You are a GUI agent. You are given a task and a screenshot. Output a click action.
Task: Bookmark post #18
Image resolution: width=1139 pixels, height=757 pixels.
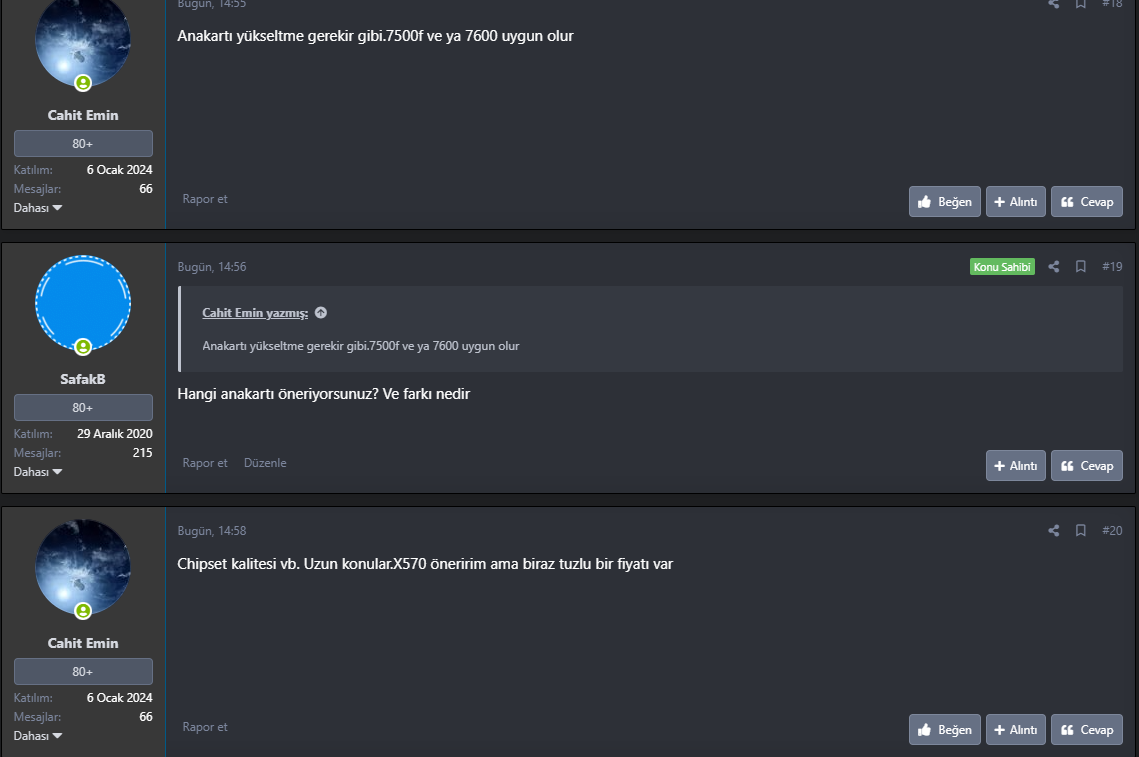1081,4
